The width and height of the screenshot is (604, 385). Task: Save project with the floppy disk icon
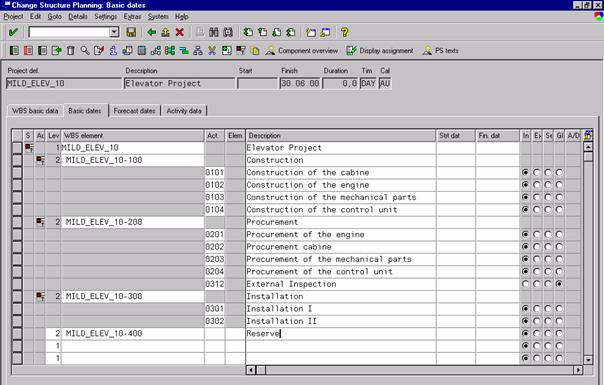coord(131,32)
